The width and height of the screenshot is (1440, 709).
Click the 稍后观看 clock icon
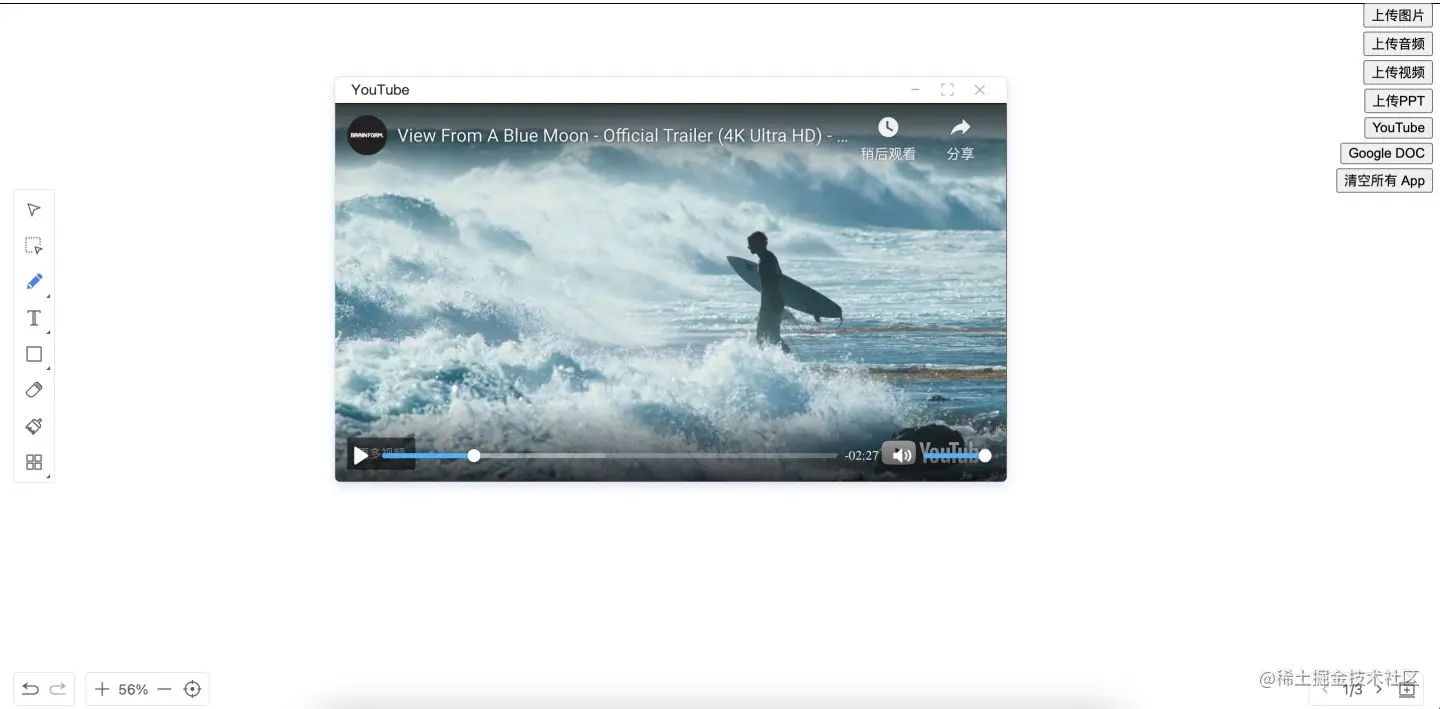pos(888,127)
